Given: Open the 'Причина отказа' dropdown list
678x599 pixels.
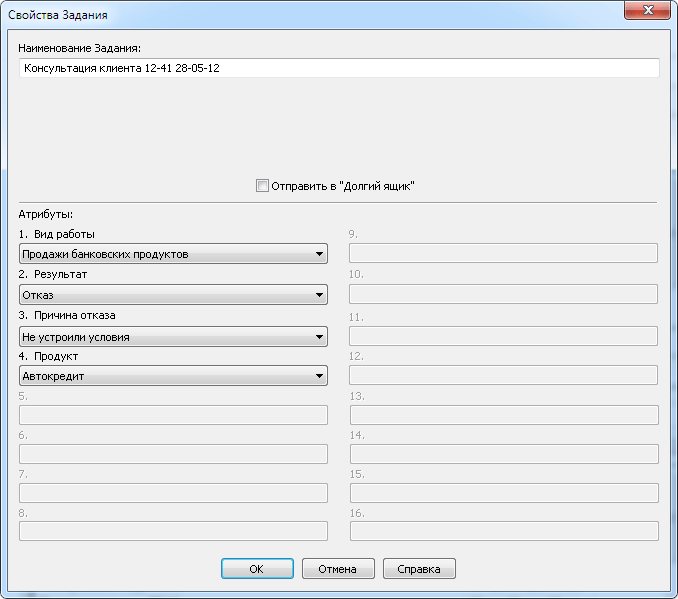Looking at the screenshot, I should (173, 337).
